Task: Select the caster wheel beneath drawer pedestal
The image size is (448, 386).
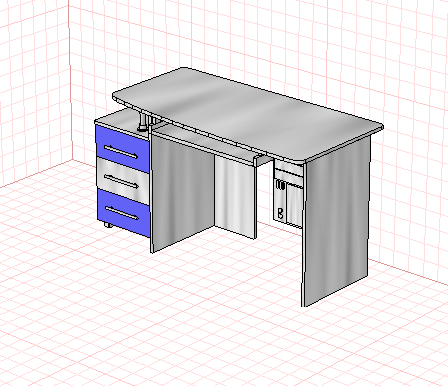Action: (x=108, y=225)
